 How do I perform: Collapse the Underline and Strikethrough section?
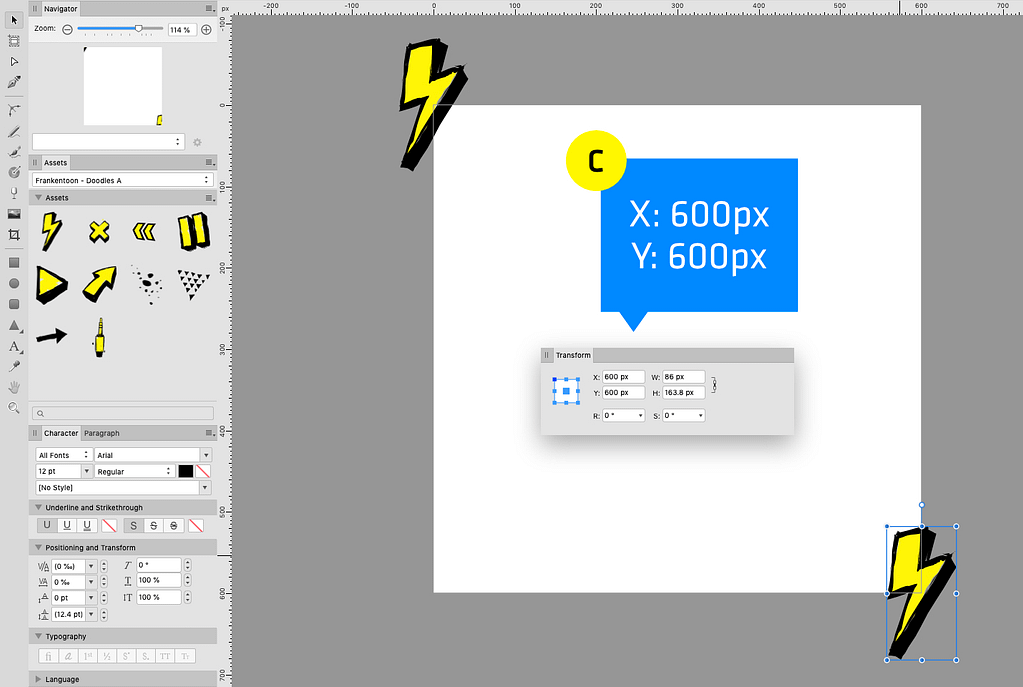(x=39, y=507)
